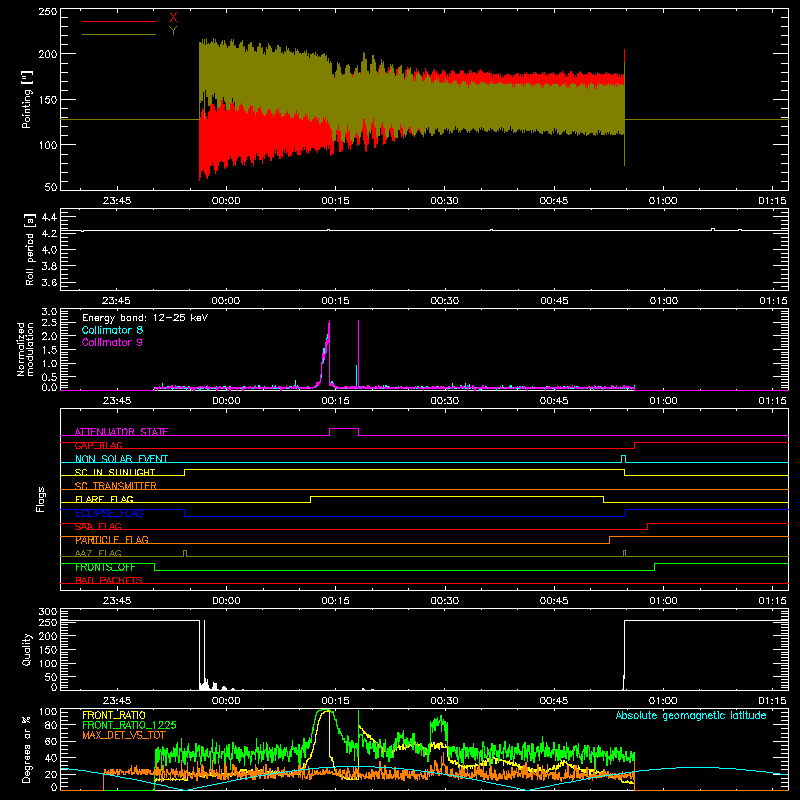Click the short NON_SOLAR_EVENT pulse near 00:55

coord(623,459)
